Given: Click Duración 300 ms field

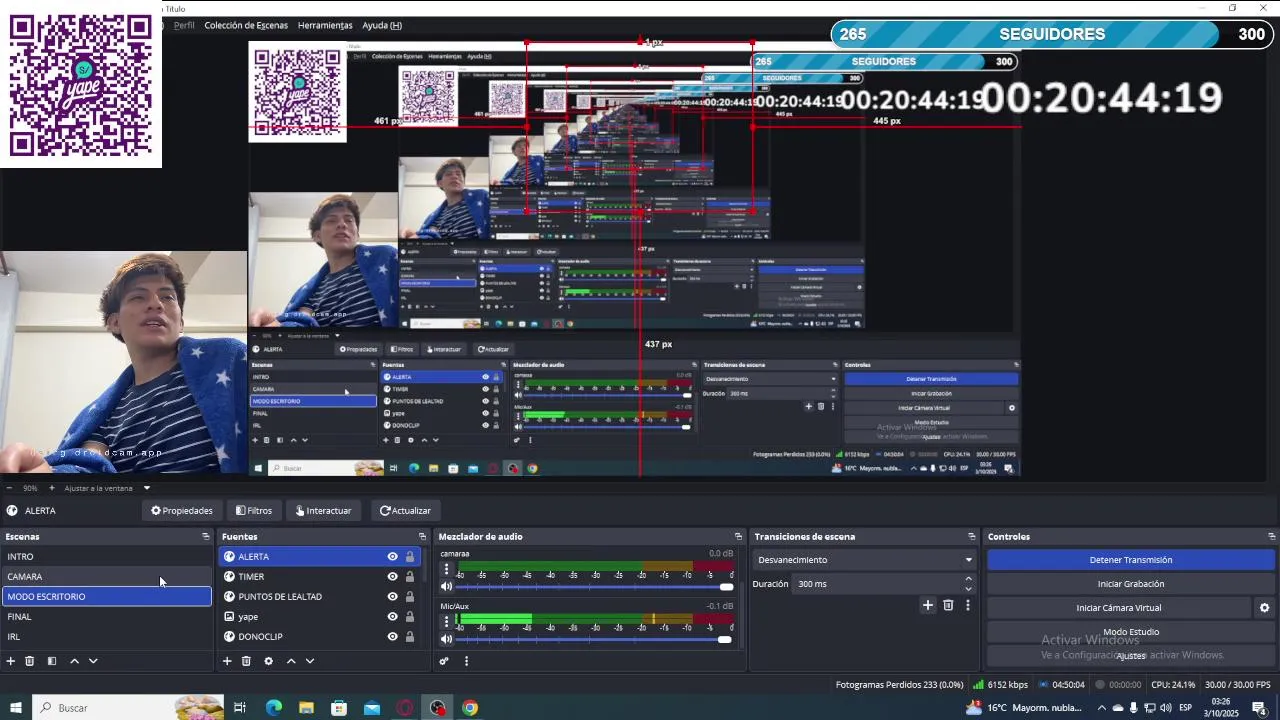Looking at the screenshot, I should click(877, 584).
